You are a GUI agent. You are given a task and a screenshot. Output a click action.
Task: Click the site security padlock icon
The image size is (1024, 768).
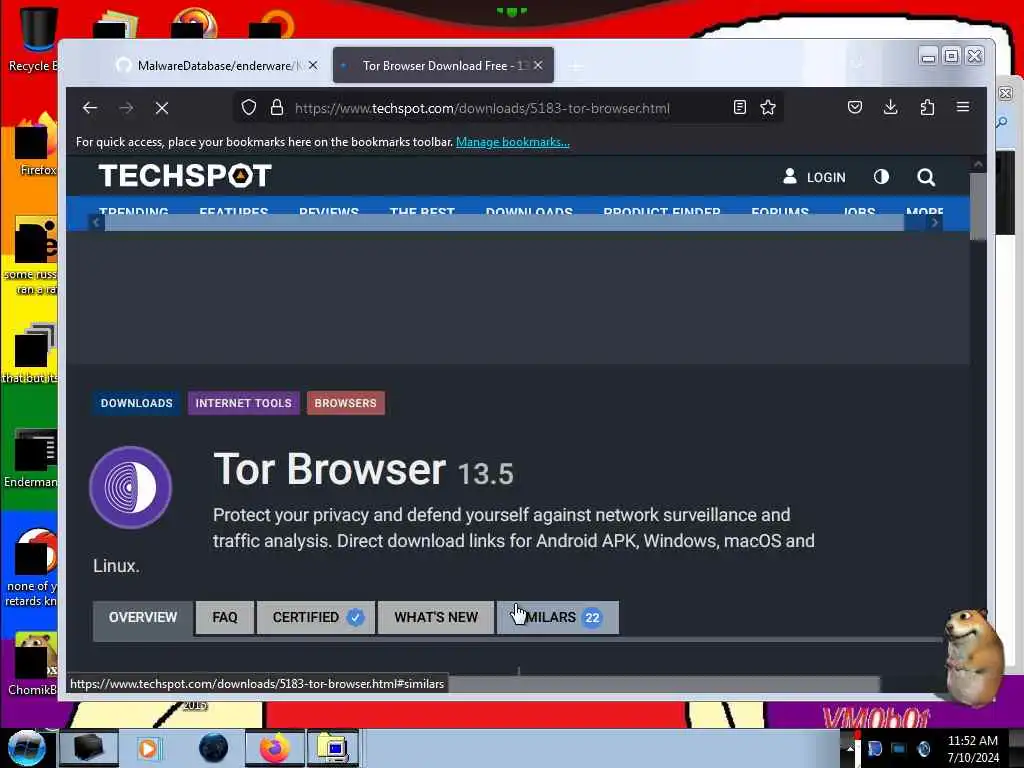(x=277, y=108)
